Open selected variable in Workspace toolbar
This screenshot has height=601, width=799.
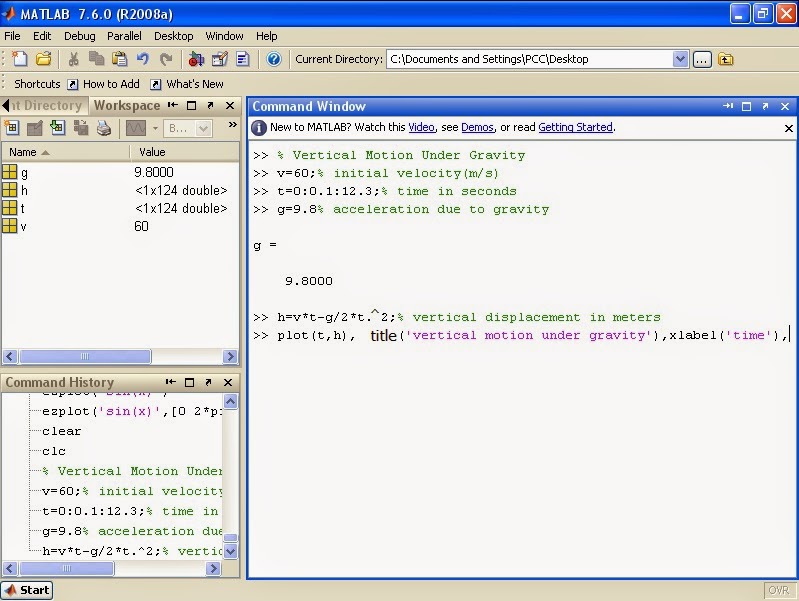click(35, 127)
